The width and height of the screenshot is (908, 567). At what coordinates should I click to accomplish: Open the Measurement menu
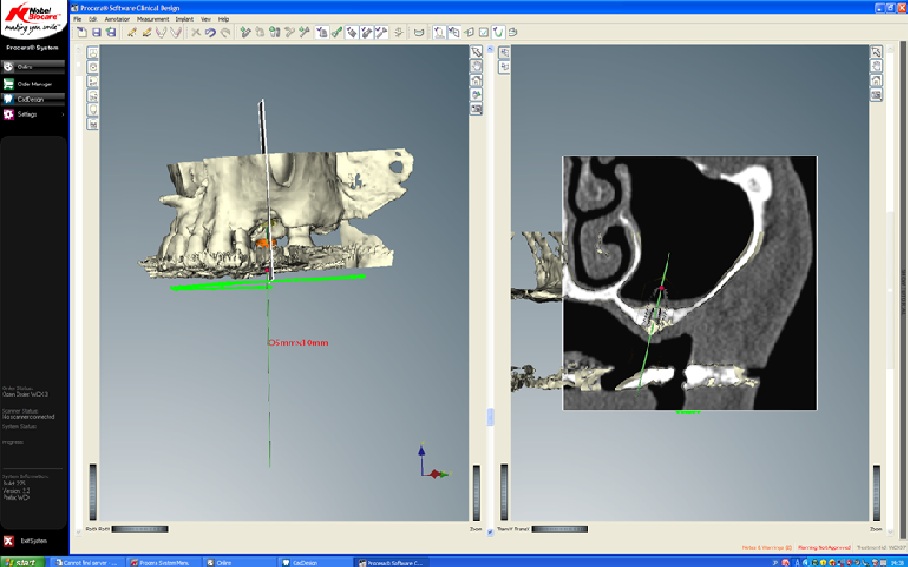pos(153,19)
